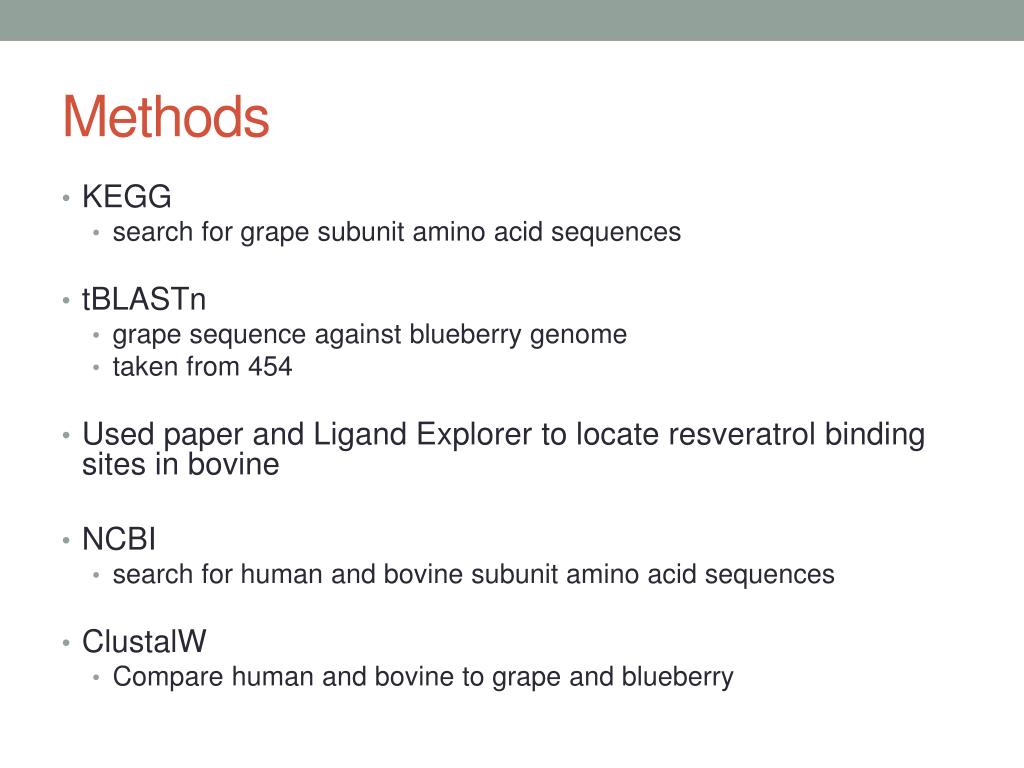
Task: Select the "KEGG" bullet heading
Action: coord(127,197)
